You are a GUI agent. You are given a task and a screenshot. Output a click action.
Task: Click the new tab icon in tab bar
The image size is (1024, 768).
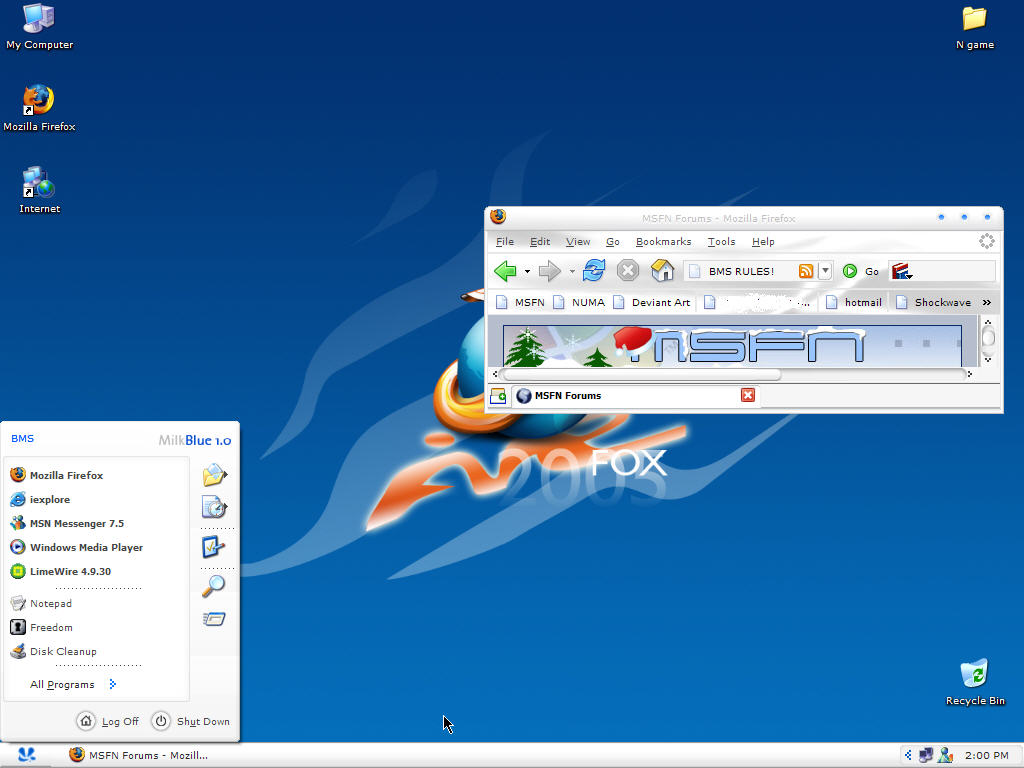[x=498, y=396]
